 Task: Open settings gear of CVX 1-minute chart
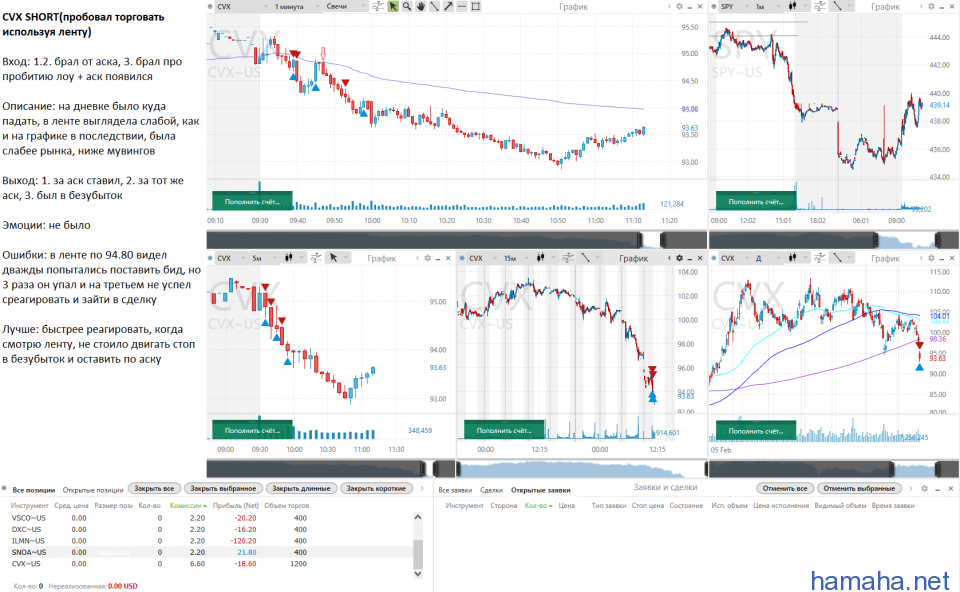tap(679, 7)
